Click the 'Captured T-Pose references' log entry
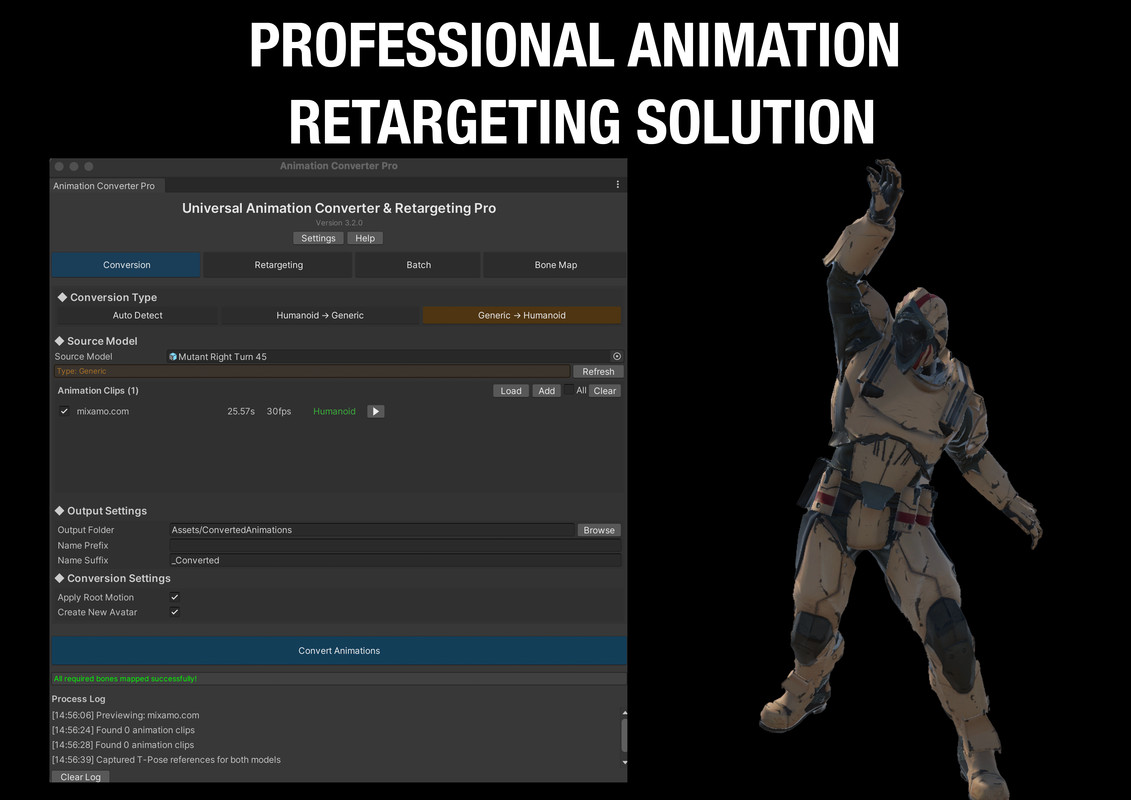Viewport: 1131px width, 800px height. click(166, 760)
